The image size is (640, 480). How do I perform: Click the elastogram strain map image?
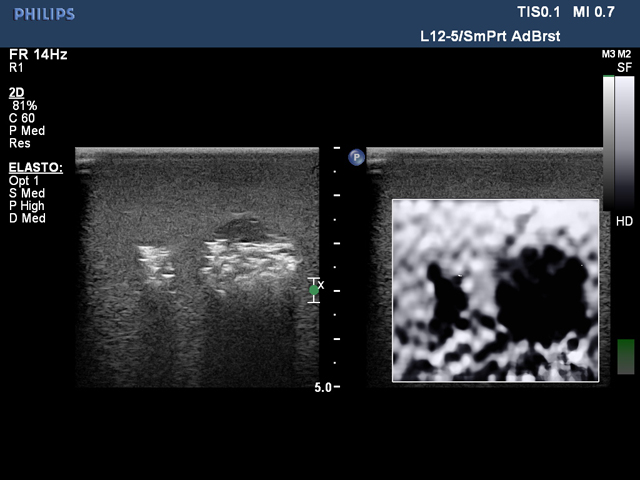coord(495,290)
